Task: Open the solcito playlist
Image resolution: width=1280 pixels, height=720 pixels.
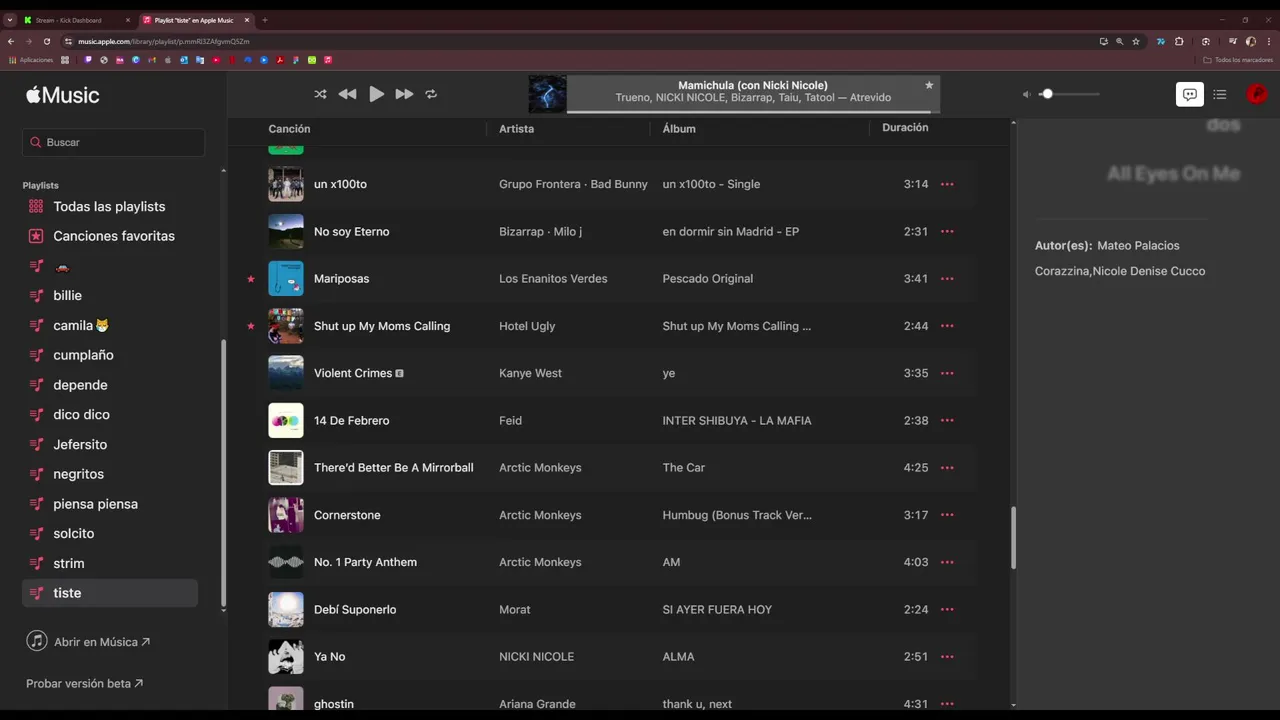Action: click(x=109, y=533)
